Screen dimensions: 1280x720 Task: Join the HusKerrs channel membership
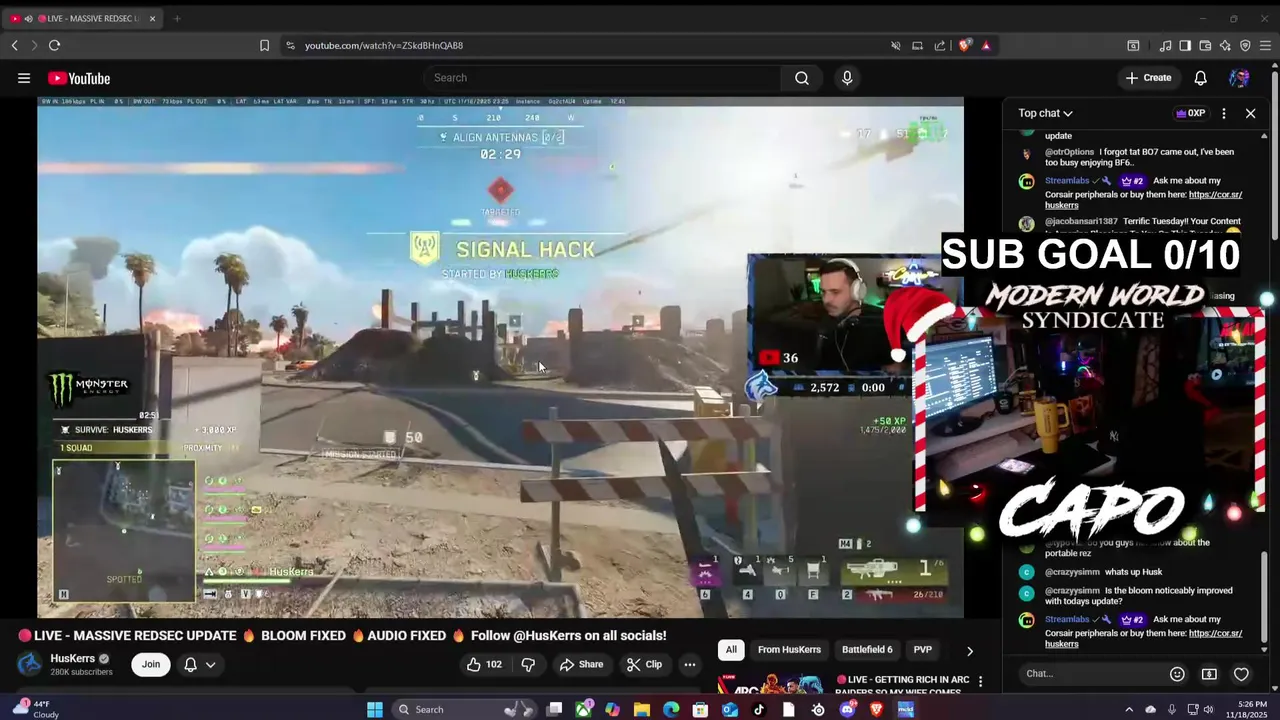(151, 664)
